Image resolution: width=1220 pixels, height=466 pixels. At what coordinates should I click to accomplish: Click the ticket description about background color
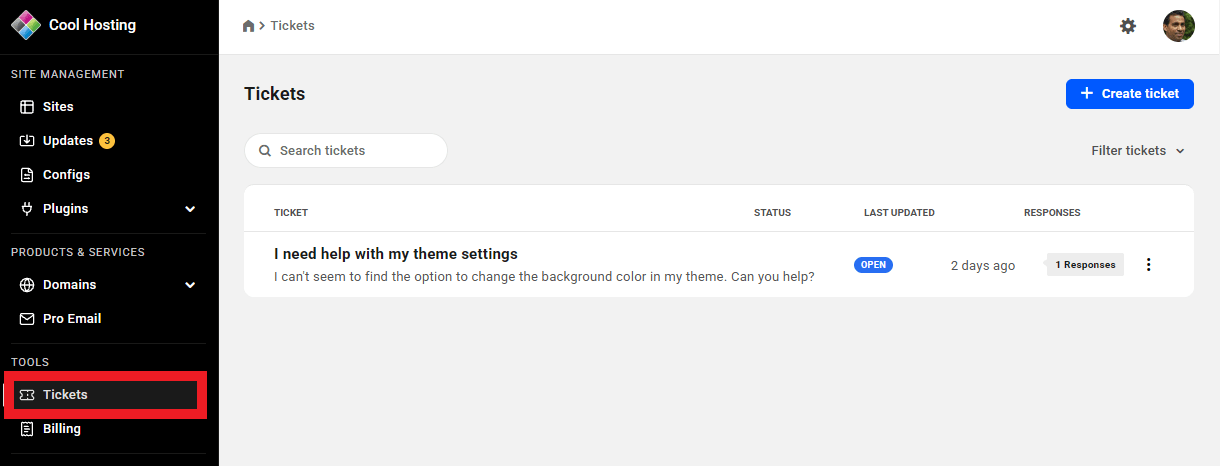point(544,277)
